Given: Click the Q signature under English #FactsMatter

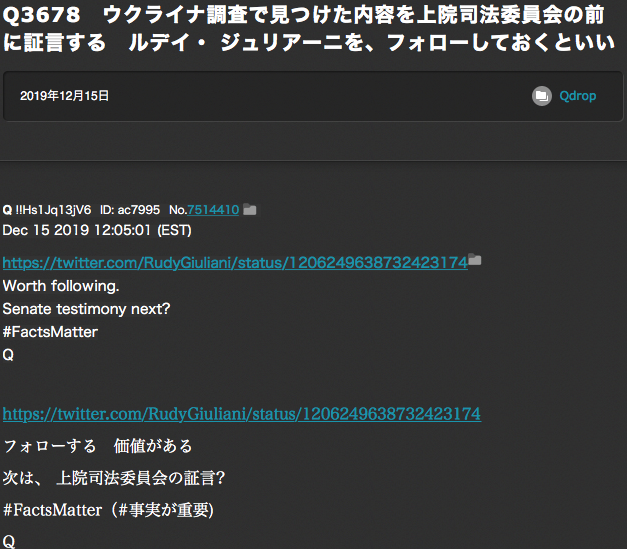Looking at the screenshot, I should point(8,355).
